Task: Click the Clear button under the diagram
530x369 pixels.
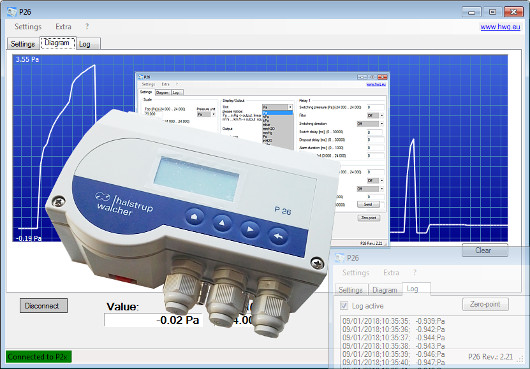Action: click(x=485, y=250)
